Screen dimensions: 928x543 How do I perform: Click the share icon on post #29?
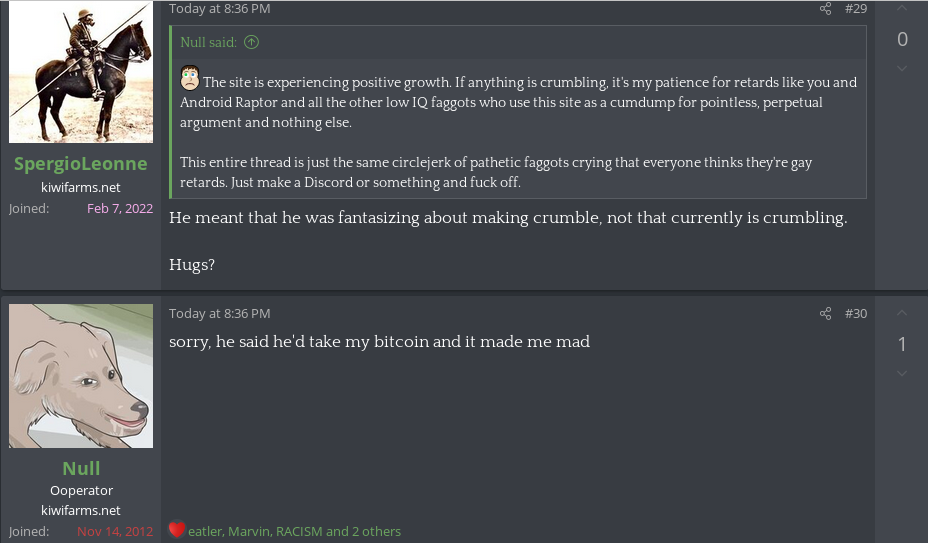(x=825, y=9)
